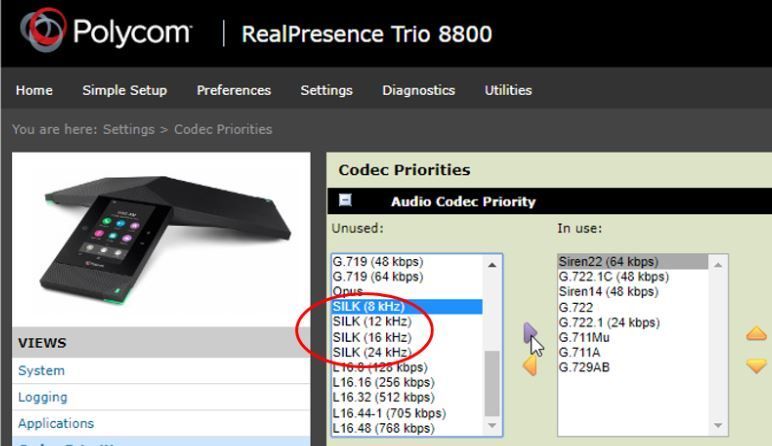Select SILK (8 kHz) codec
This screenshot has width=772, height=446.
pyautogui.click(x=407, y=306)
